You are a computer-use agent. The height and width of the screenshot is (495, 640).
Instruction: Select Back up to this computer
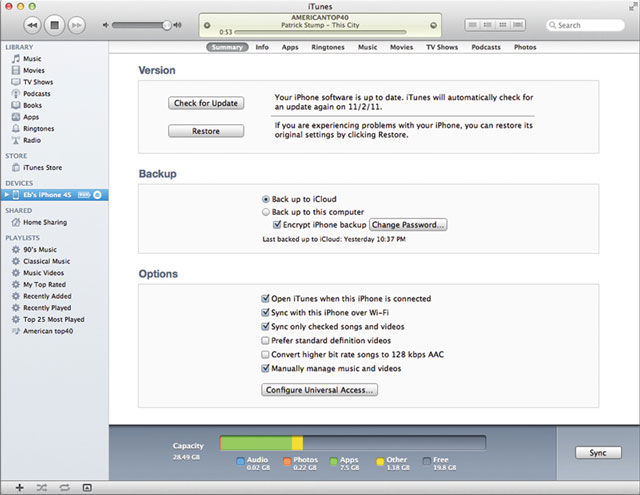266,212
